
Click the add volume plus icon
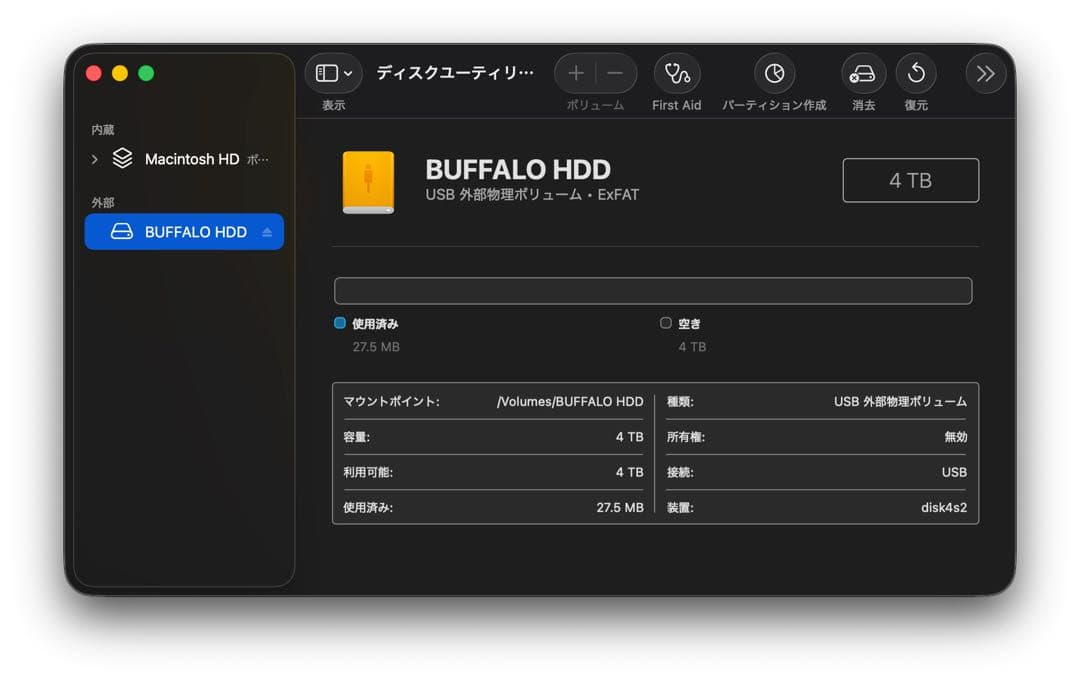click(x=576, y=72)
